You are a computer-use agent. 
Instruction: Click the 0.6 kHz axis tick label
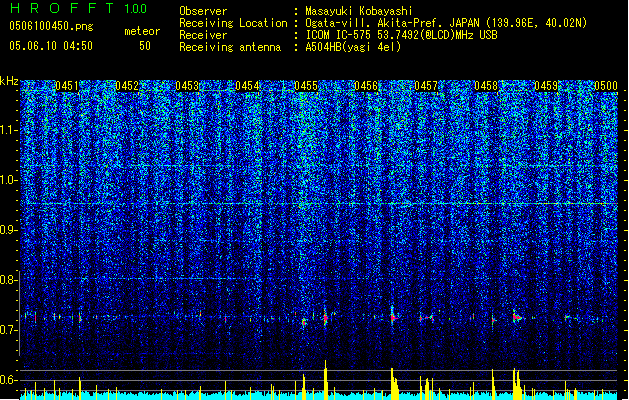tap(8, 380)
